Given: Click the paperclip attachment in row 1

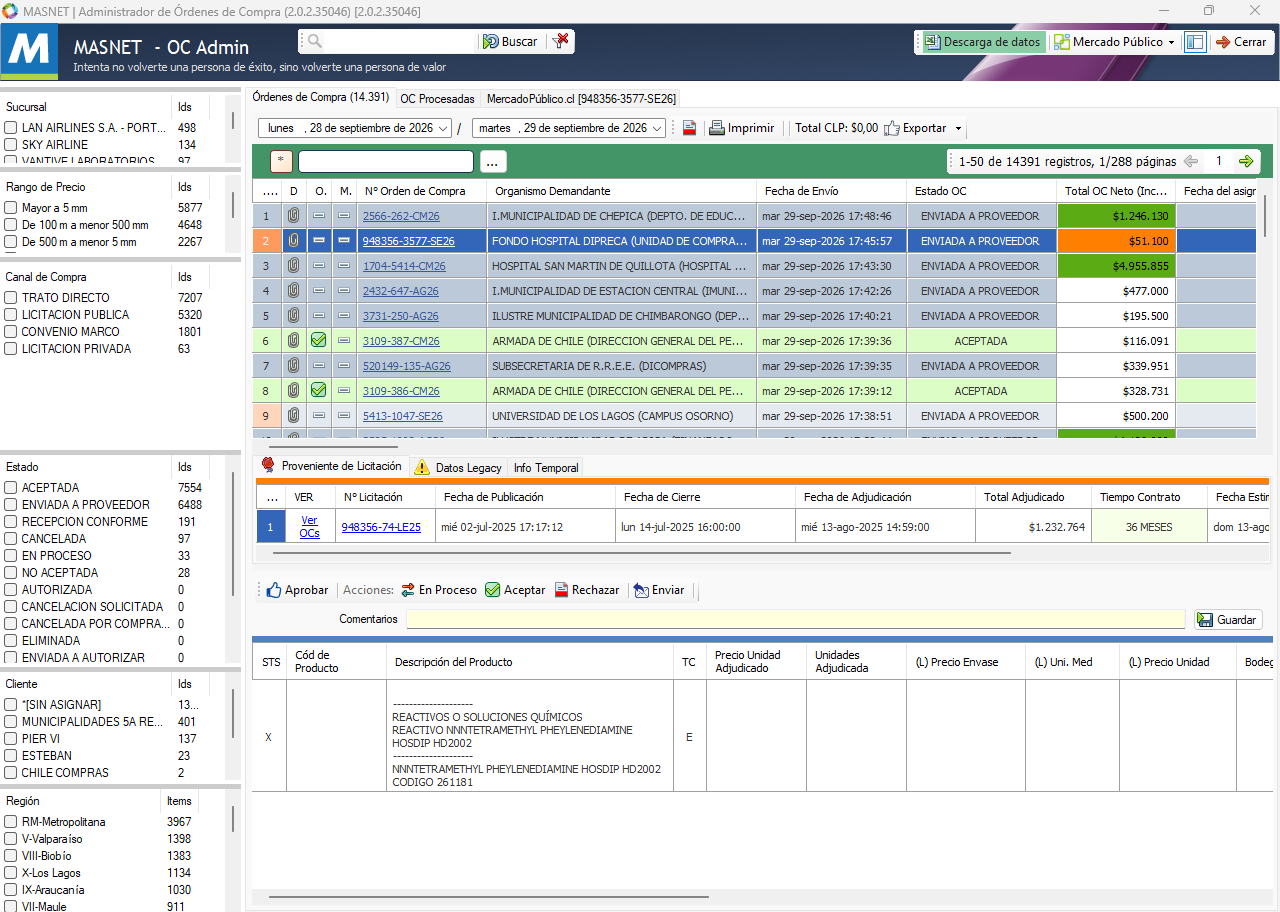Looking at the screenshot, I should pos(293,215).
